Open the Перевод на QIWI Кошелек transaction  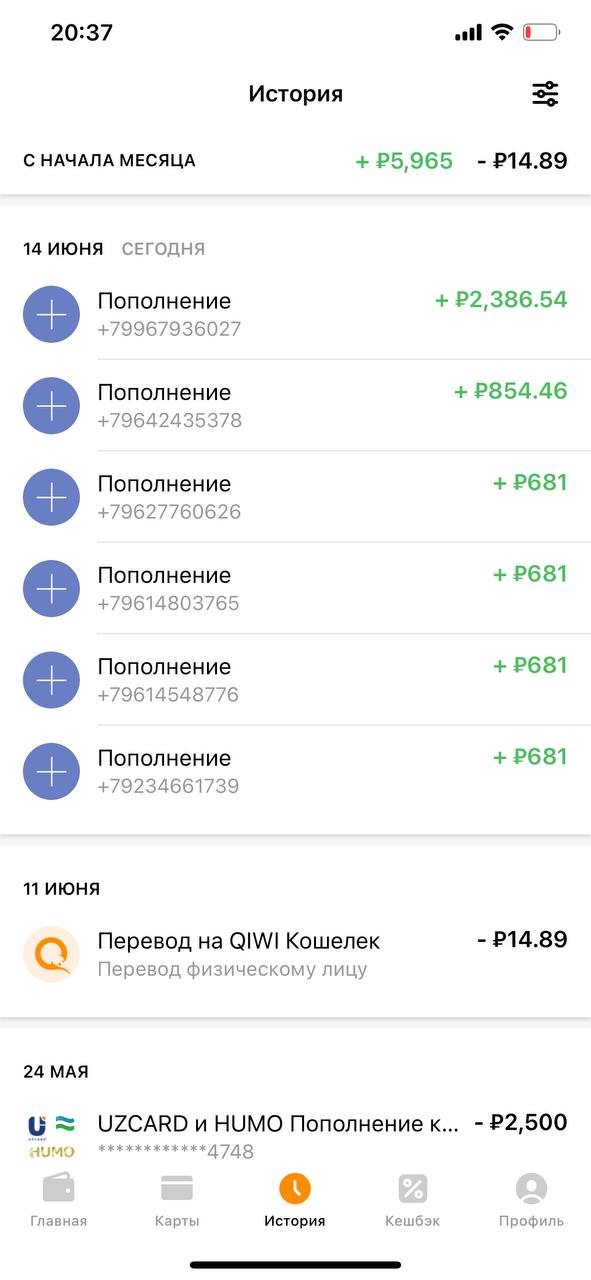coord(295,954)
